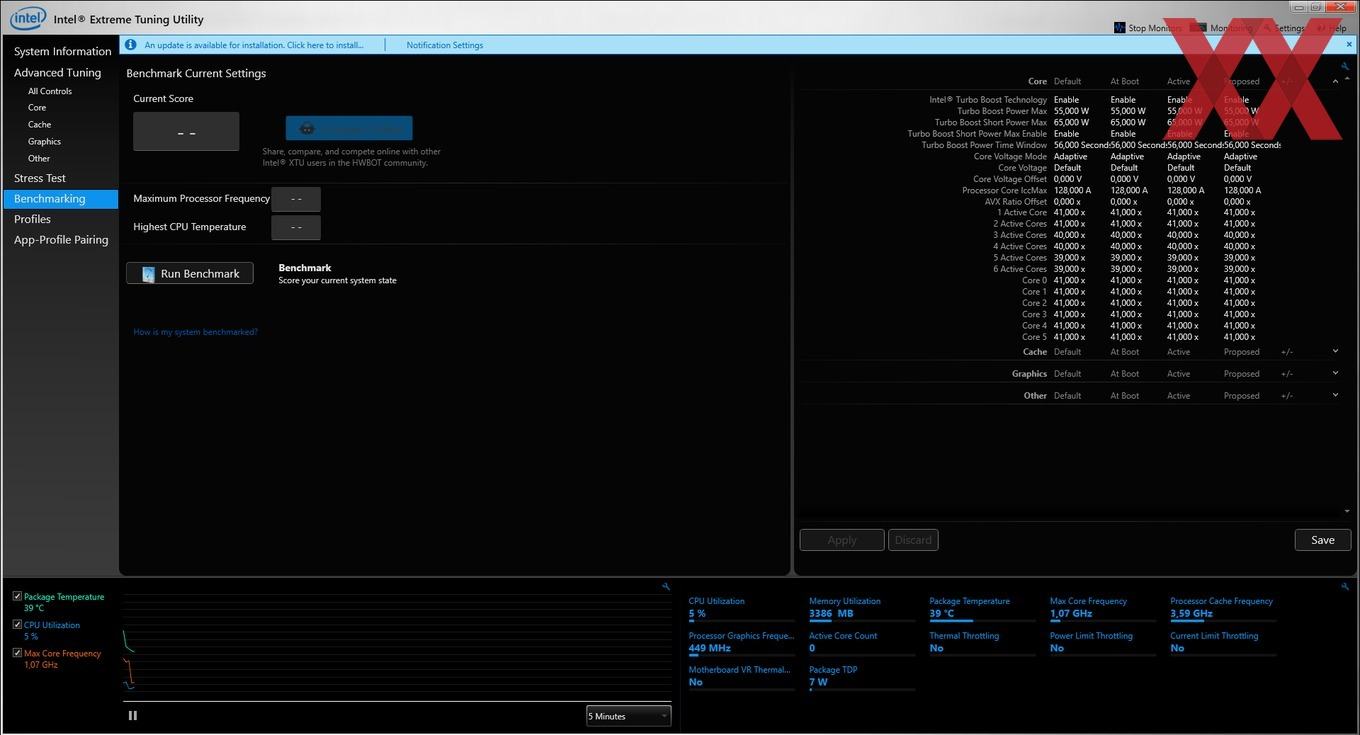Click the Current Limit Throttling tile
The image size is (1360, 735).
coord(1224,642)
